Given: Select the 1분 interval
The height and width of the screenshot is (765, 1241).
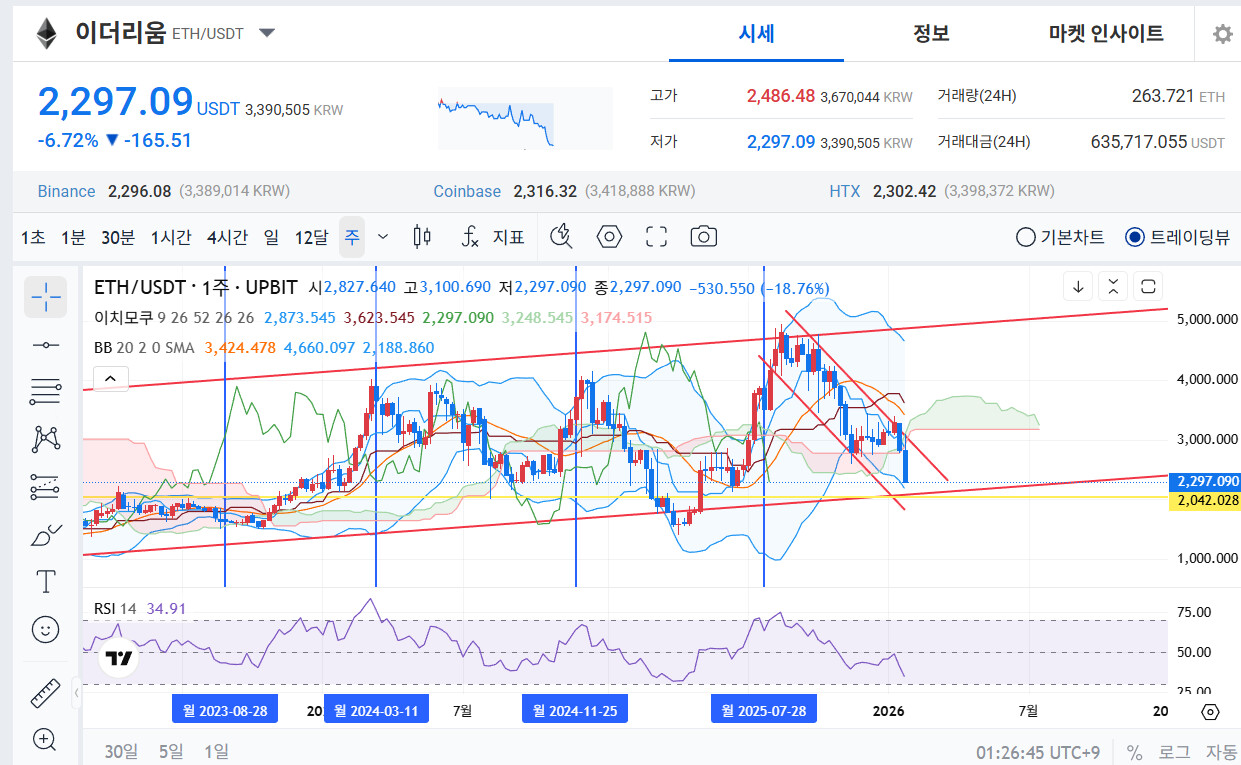Looking at the screenshot, I should [73, 237].
